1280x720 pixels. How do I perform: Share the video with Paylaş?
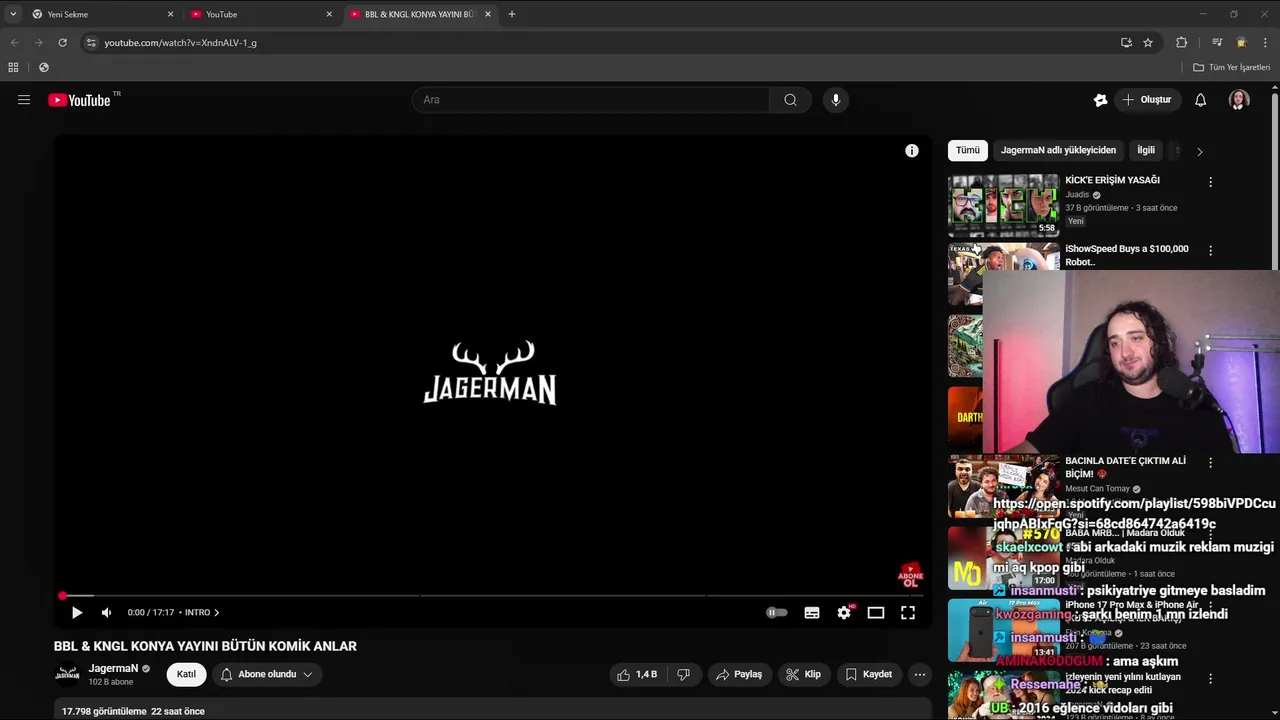click(x=739, y=675)
